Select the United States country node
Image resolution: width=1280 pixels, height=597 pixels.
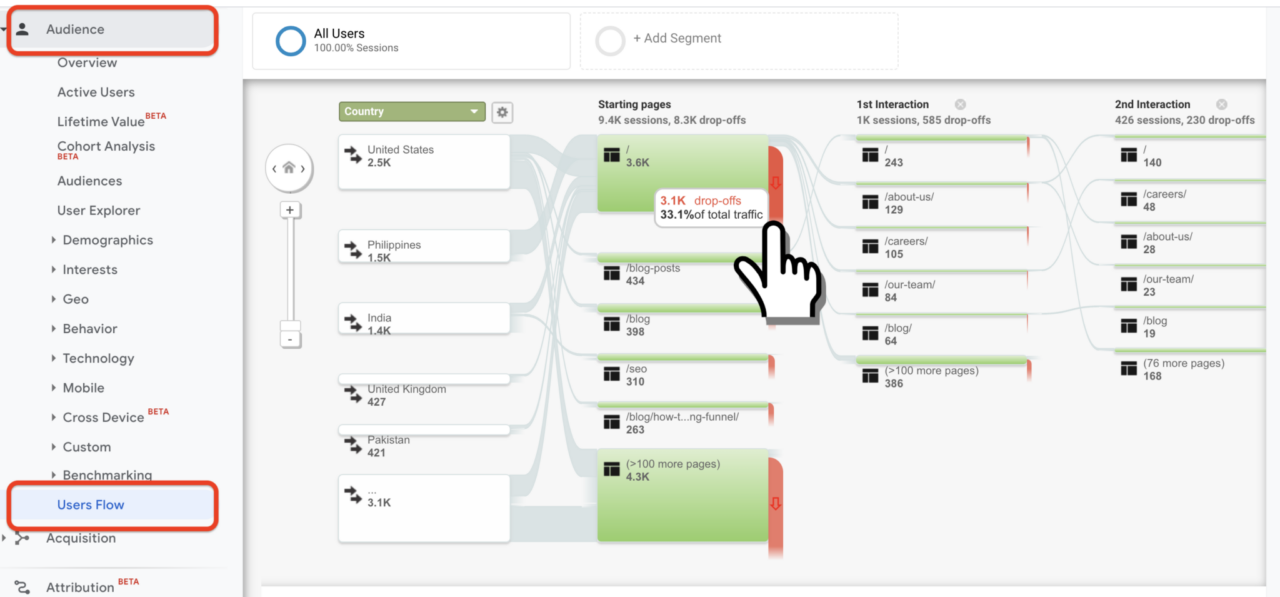pos(424,160)
